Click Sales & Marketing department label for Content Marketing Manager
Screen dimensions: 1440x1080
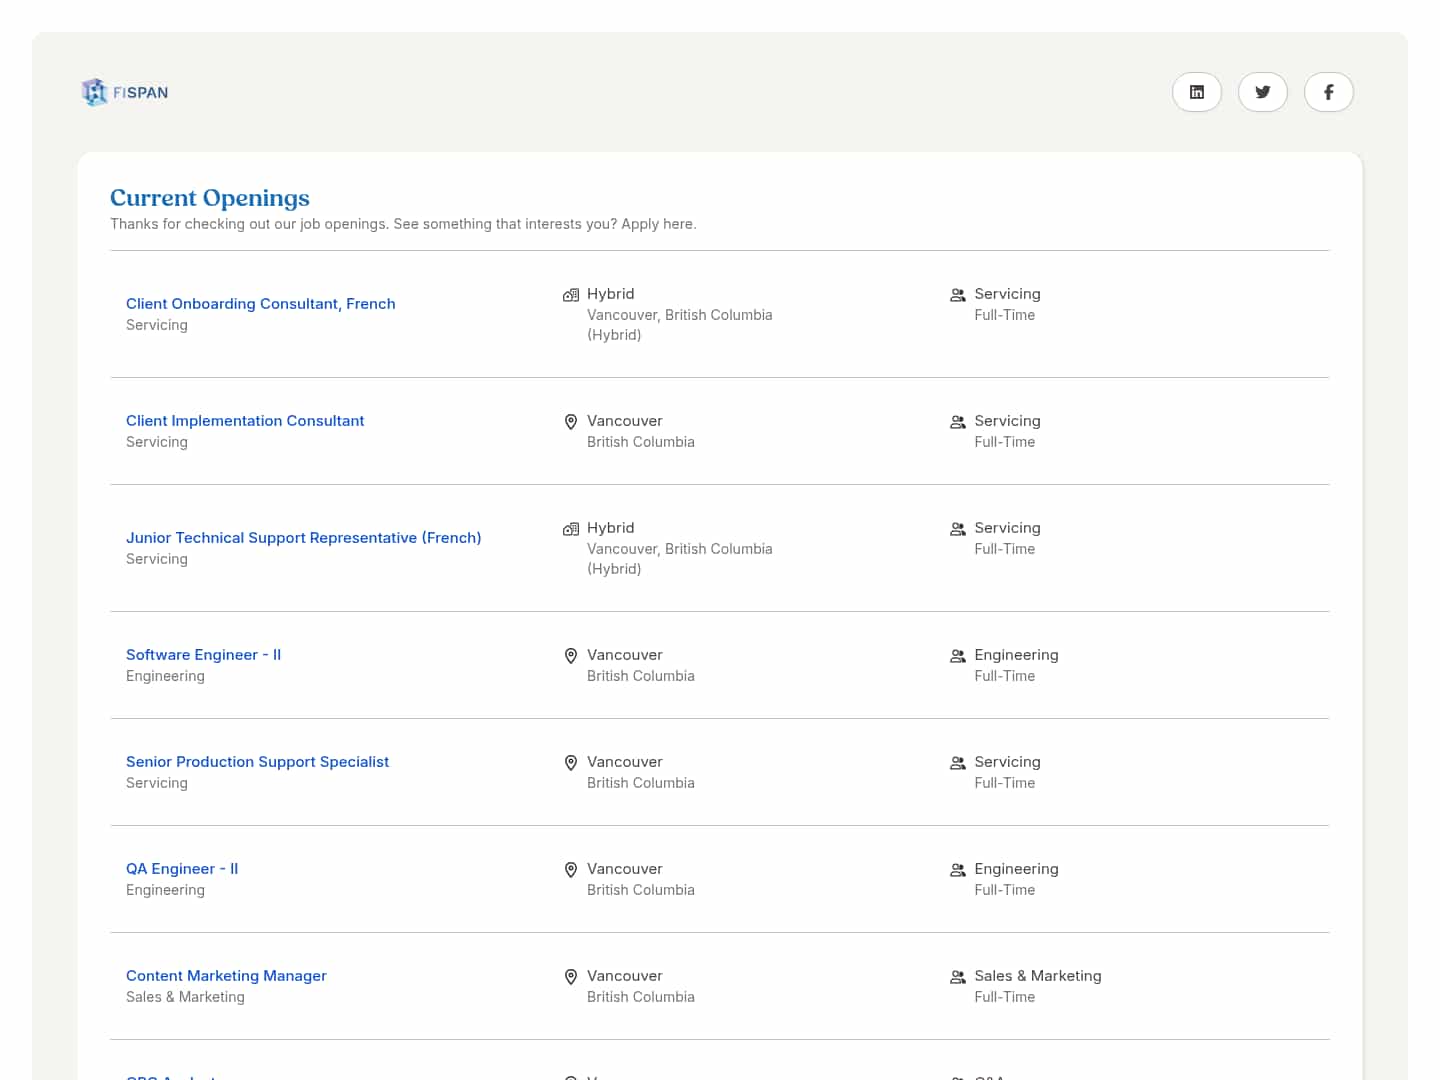1037,976
